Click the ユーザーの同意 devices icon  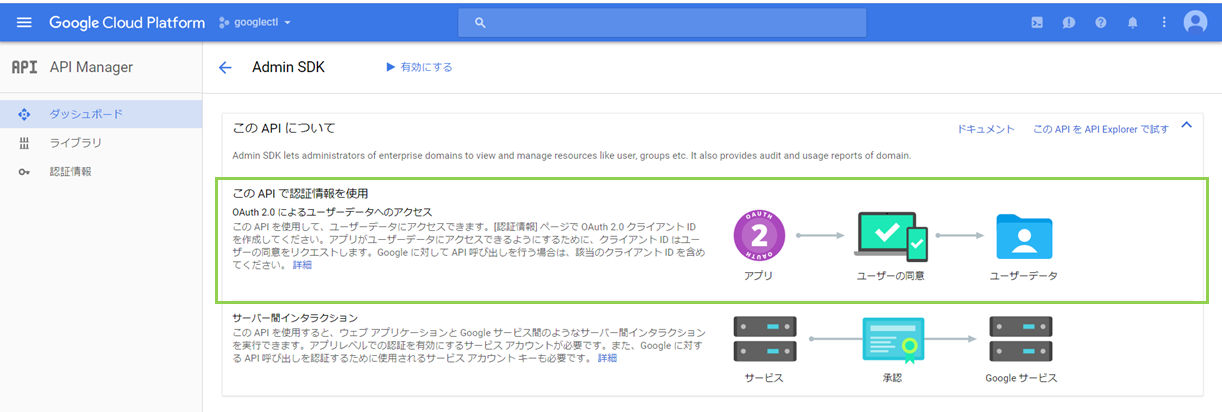(x=890, y=236)
